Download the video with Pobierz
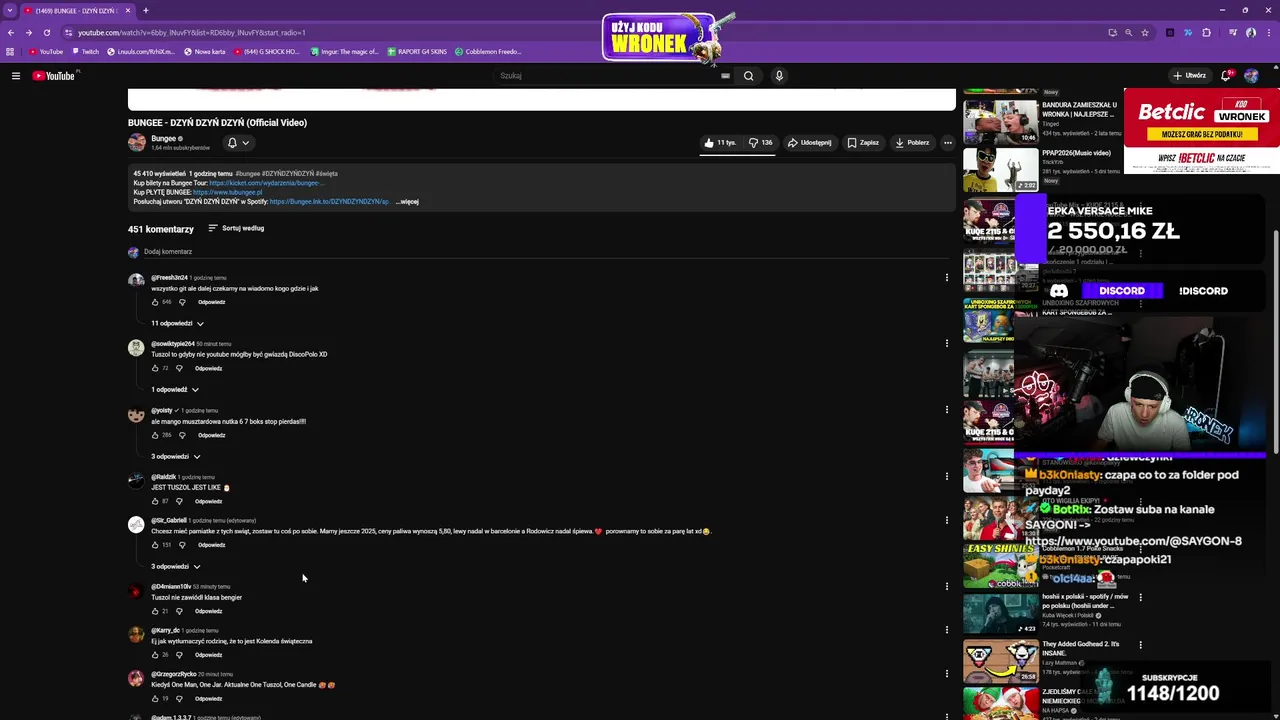The image size is (1280, 720). tap(912, 143)
